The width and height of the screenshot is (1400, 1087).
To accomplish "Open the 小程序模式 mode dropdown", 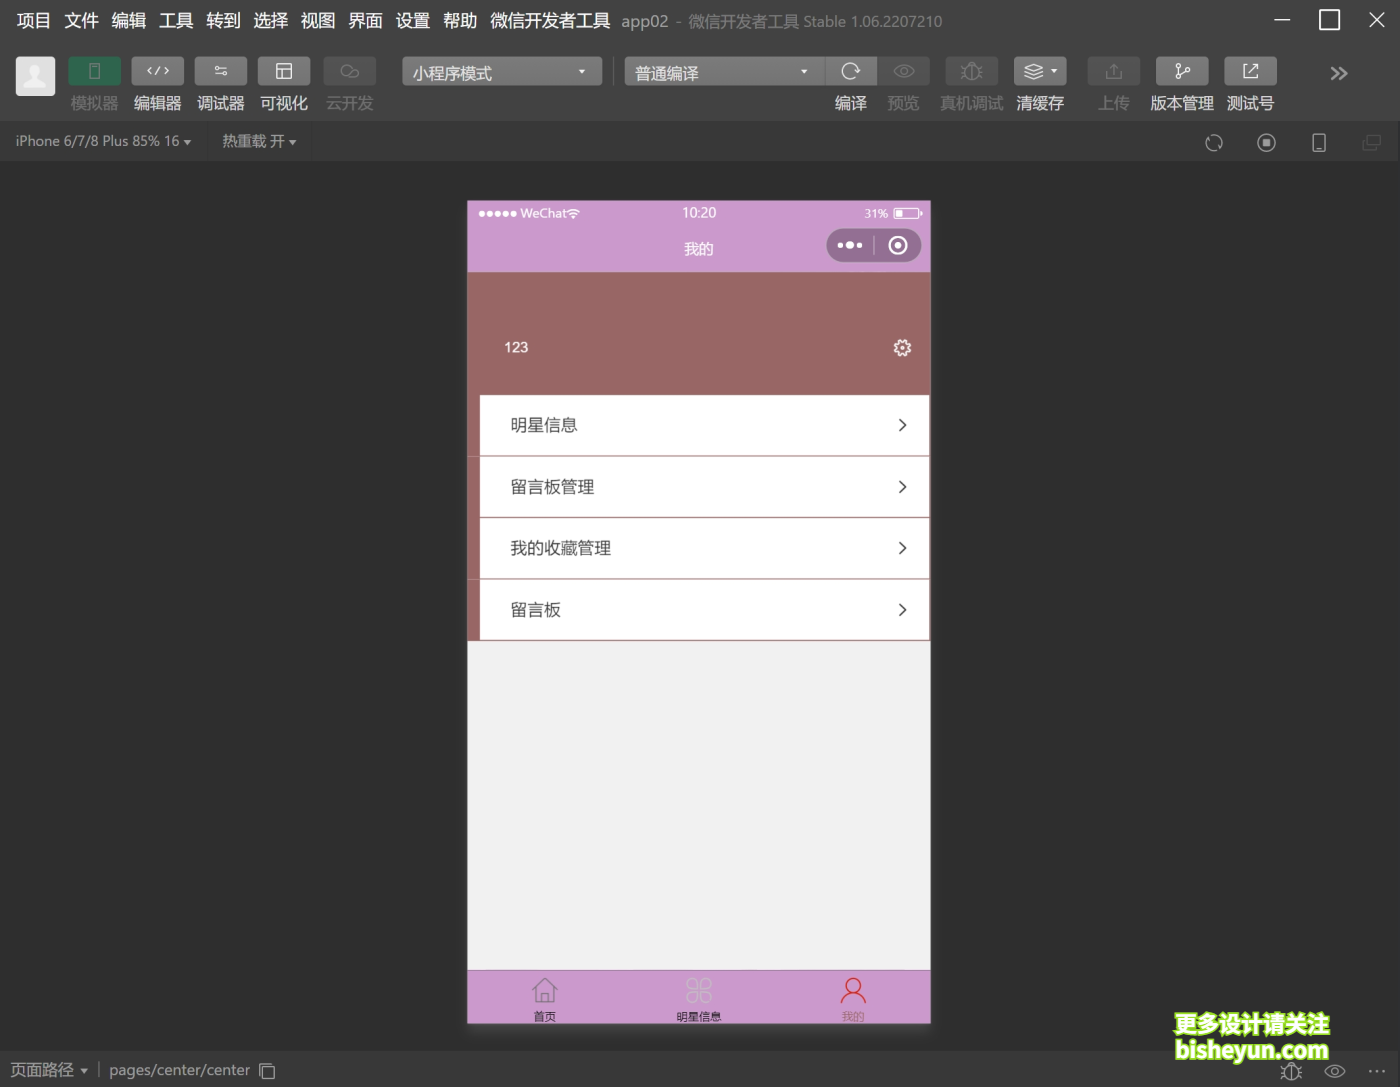I will (x=500, y=71).
